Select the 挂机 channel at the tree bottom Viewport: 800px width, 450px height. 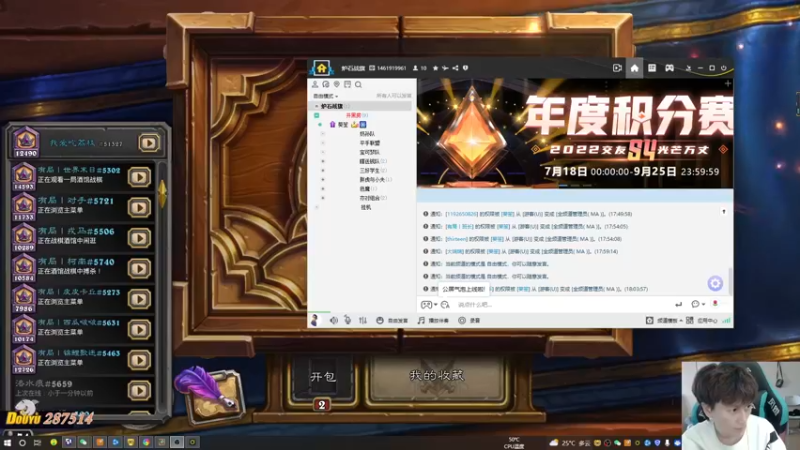coord(366,207)
